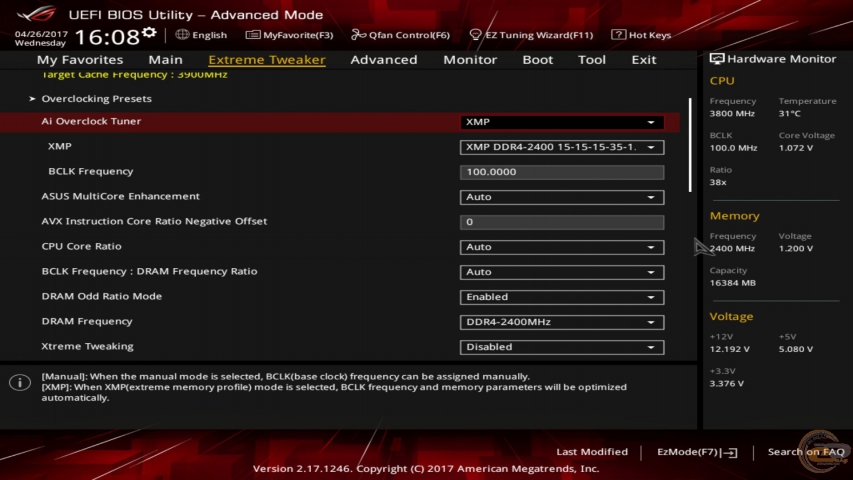The width and height of the screenshot is (853, 480).
Task: Select the Xtreme Tweaking label
Action: click(87, 347)
